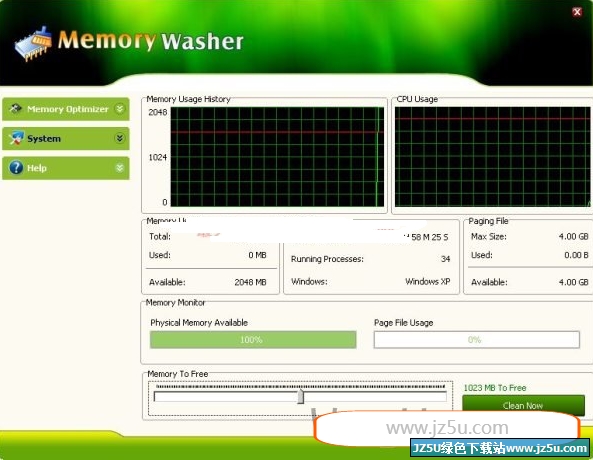593x460 pixels.
Task: Open the Memory Optimizer panel
Action: [x=66, y=109]
